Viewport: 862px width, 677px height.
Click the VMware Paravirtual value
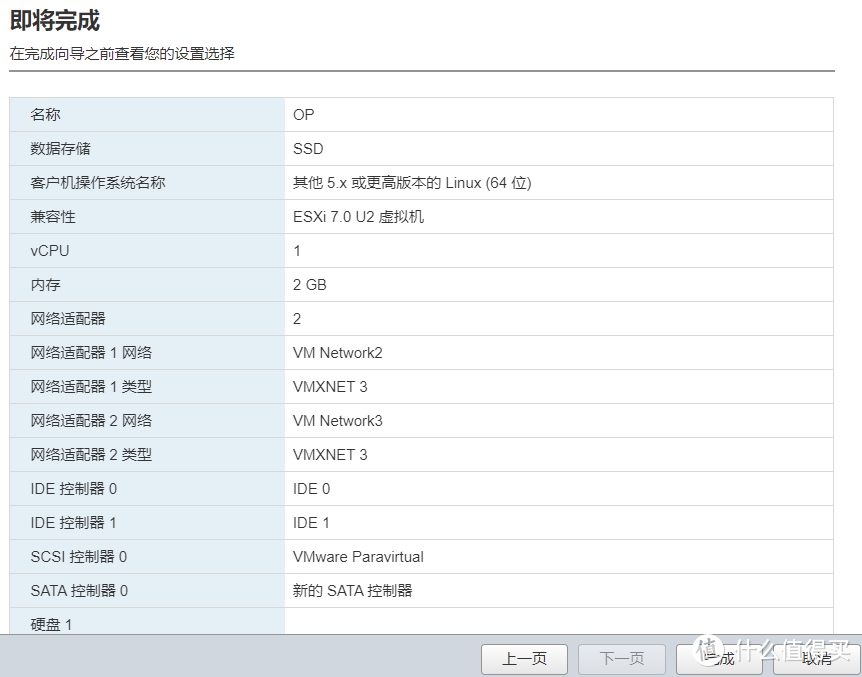(358, 557)
